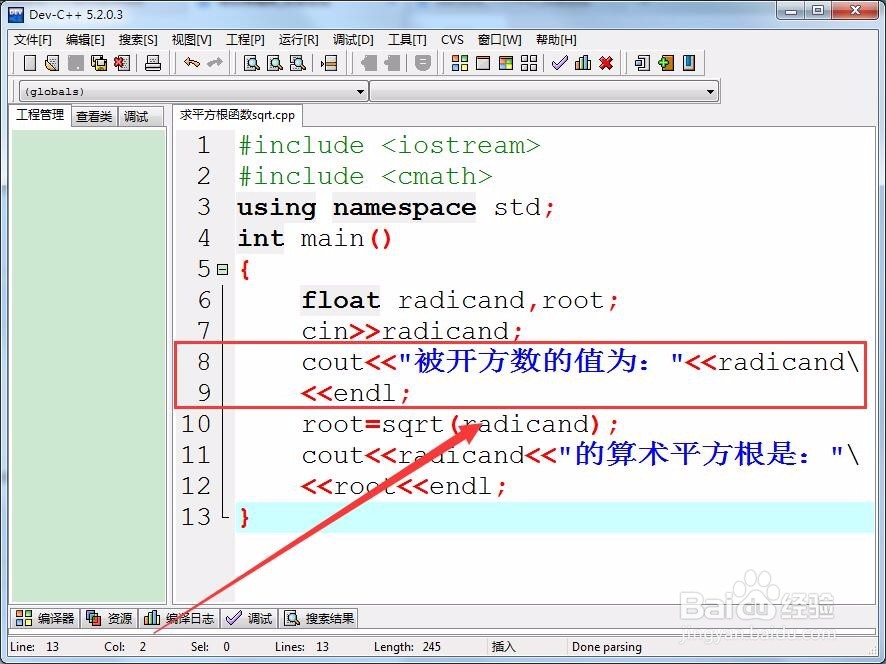
Task: Click the Find magnifier icon
Action: (251, 63)
